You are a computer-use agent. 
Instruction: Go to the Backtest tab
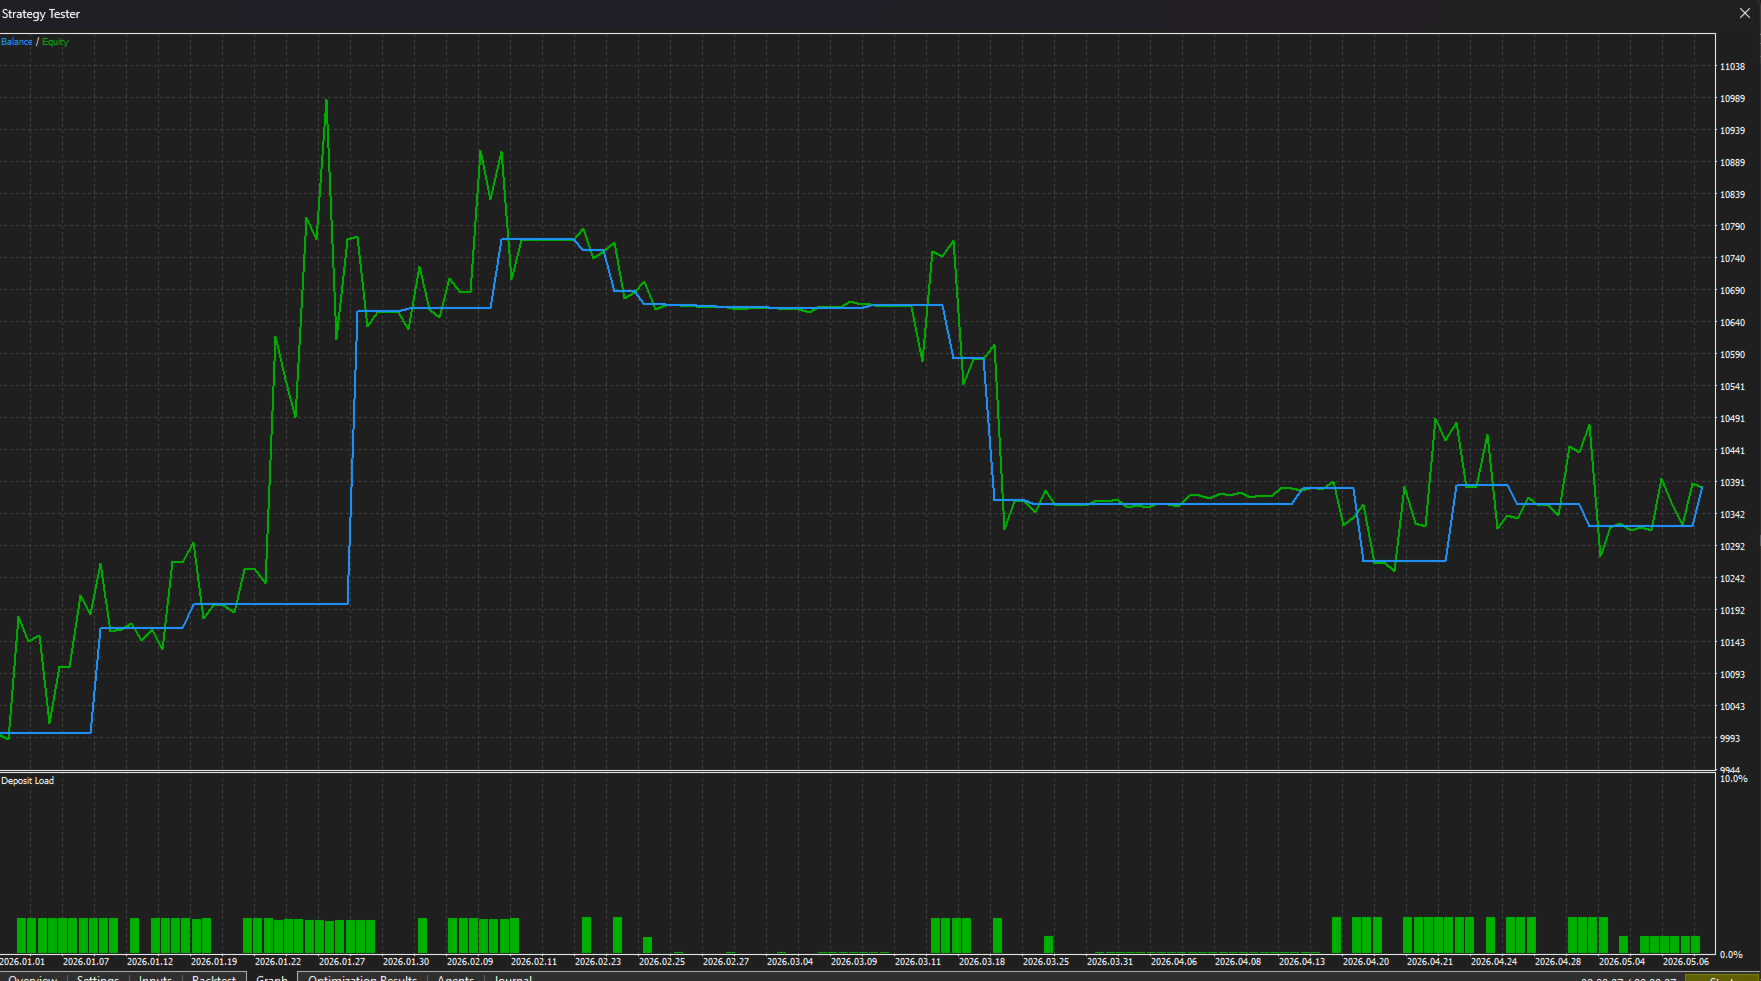pos(214,977)
